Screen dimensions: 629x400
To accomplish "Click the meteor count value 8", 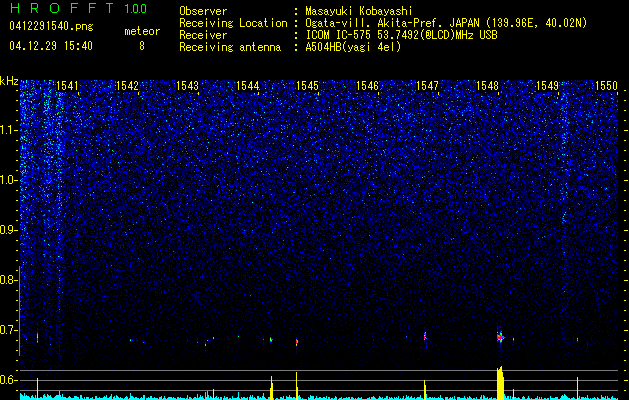I will point(142,46).
